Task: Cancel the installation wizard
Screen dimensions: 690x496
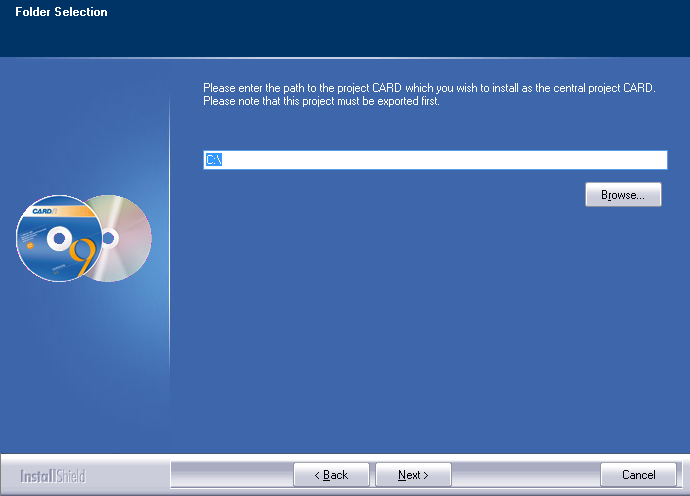Action: [x=638, y=474]
